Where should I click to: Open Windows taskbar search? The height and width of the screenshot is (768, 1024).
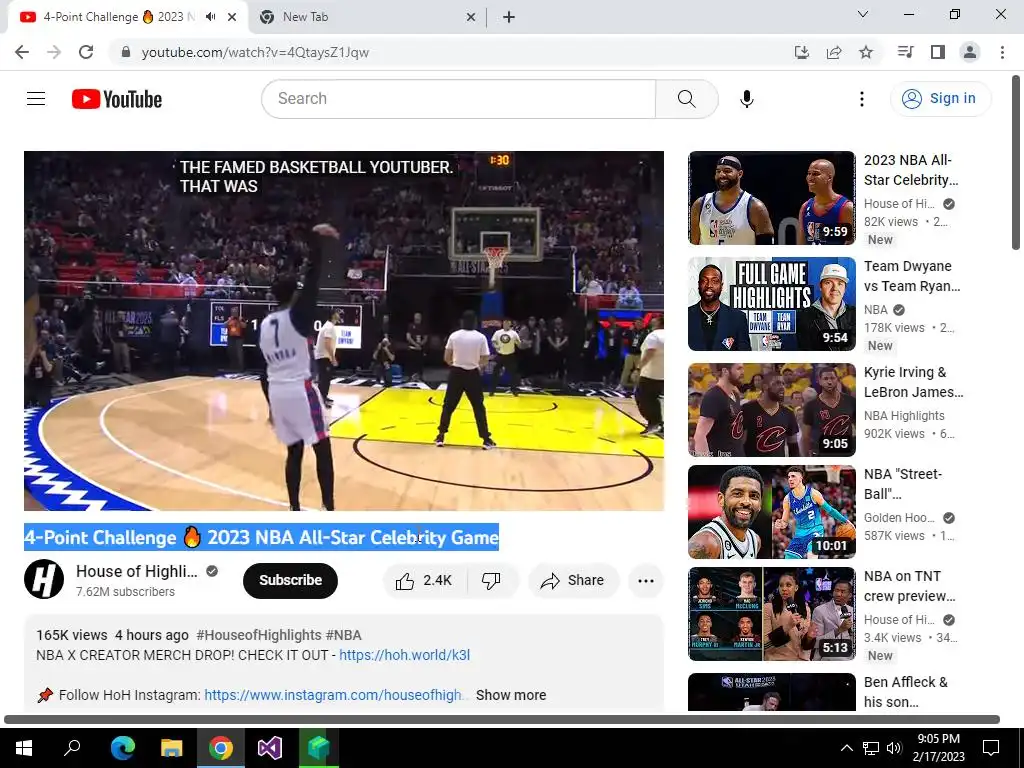72,747
